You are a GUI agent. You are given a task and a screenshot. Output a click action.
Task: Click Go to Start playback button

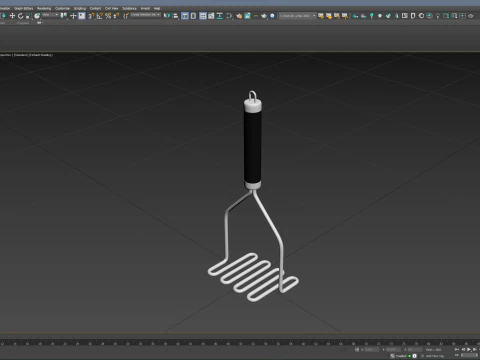click(457, 349)
